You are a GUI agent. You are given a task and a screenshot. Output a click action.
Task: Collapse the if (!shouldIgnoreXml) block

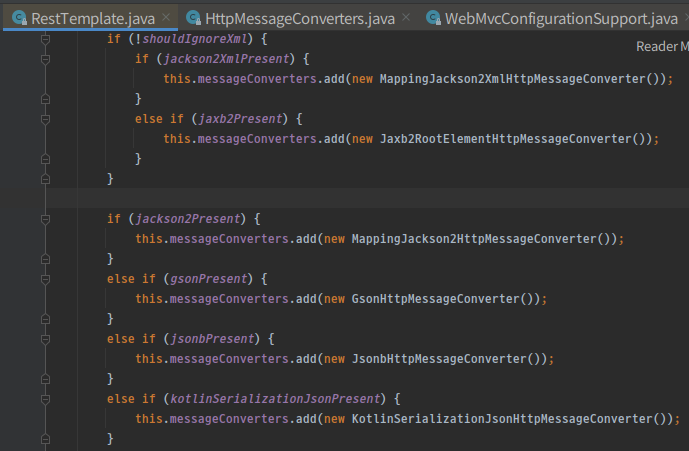click(x=45, y=39)
